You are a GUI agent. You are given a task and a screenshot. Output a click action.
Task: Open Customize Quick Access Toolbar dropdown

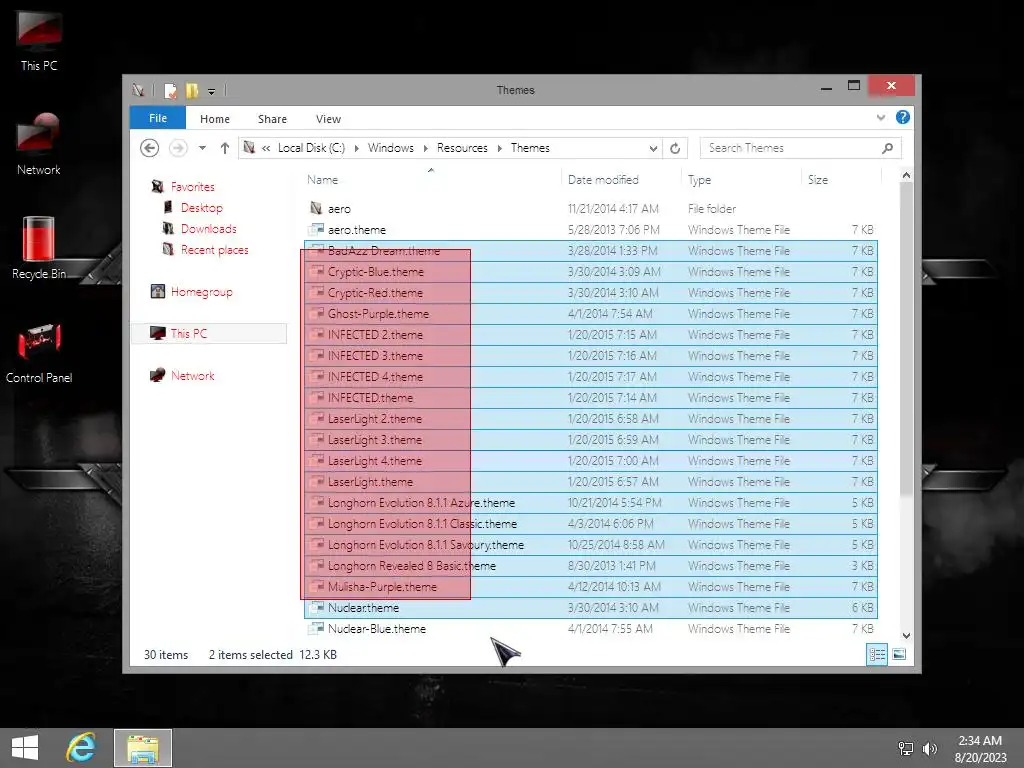pyautogui.click(x=212, y=91)
